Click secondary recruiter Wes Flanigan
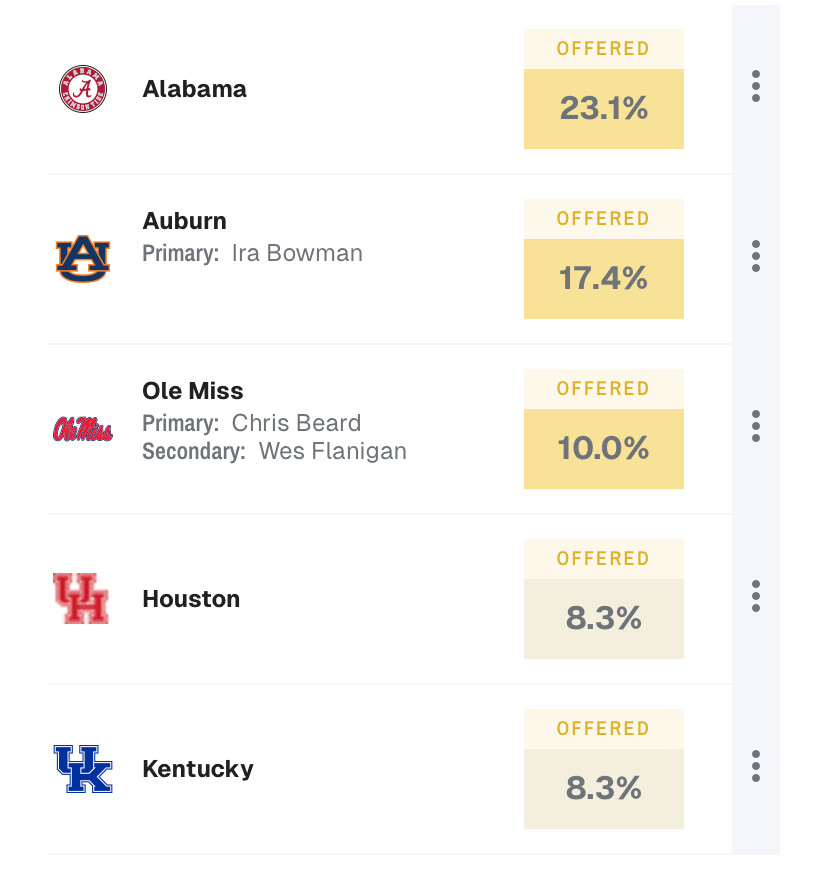Viewport: 828px width, 873px height. tap(332, 451)
